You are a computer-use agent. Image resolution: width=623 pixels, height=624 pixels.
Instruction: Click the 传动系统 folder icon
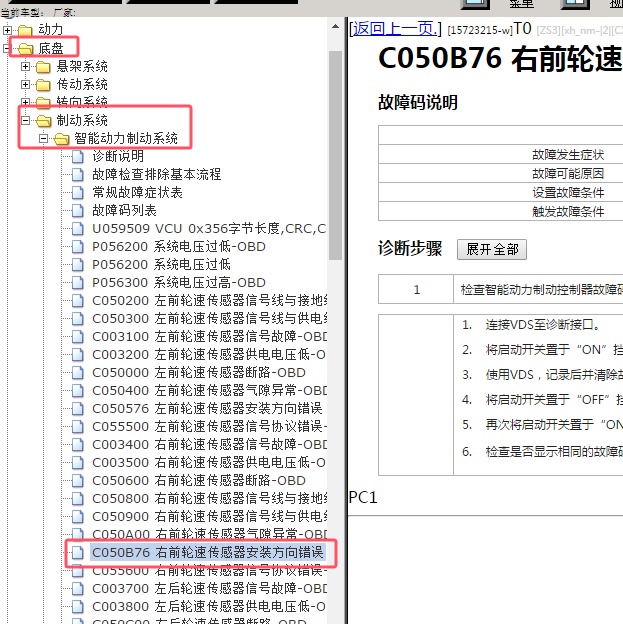click(43, 85)
